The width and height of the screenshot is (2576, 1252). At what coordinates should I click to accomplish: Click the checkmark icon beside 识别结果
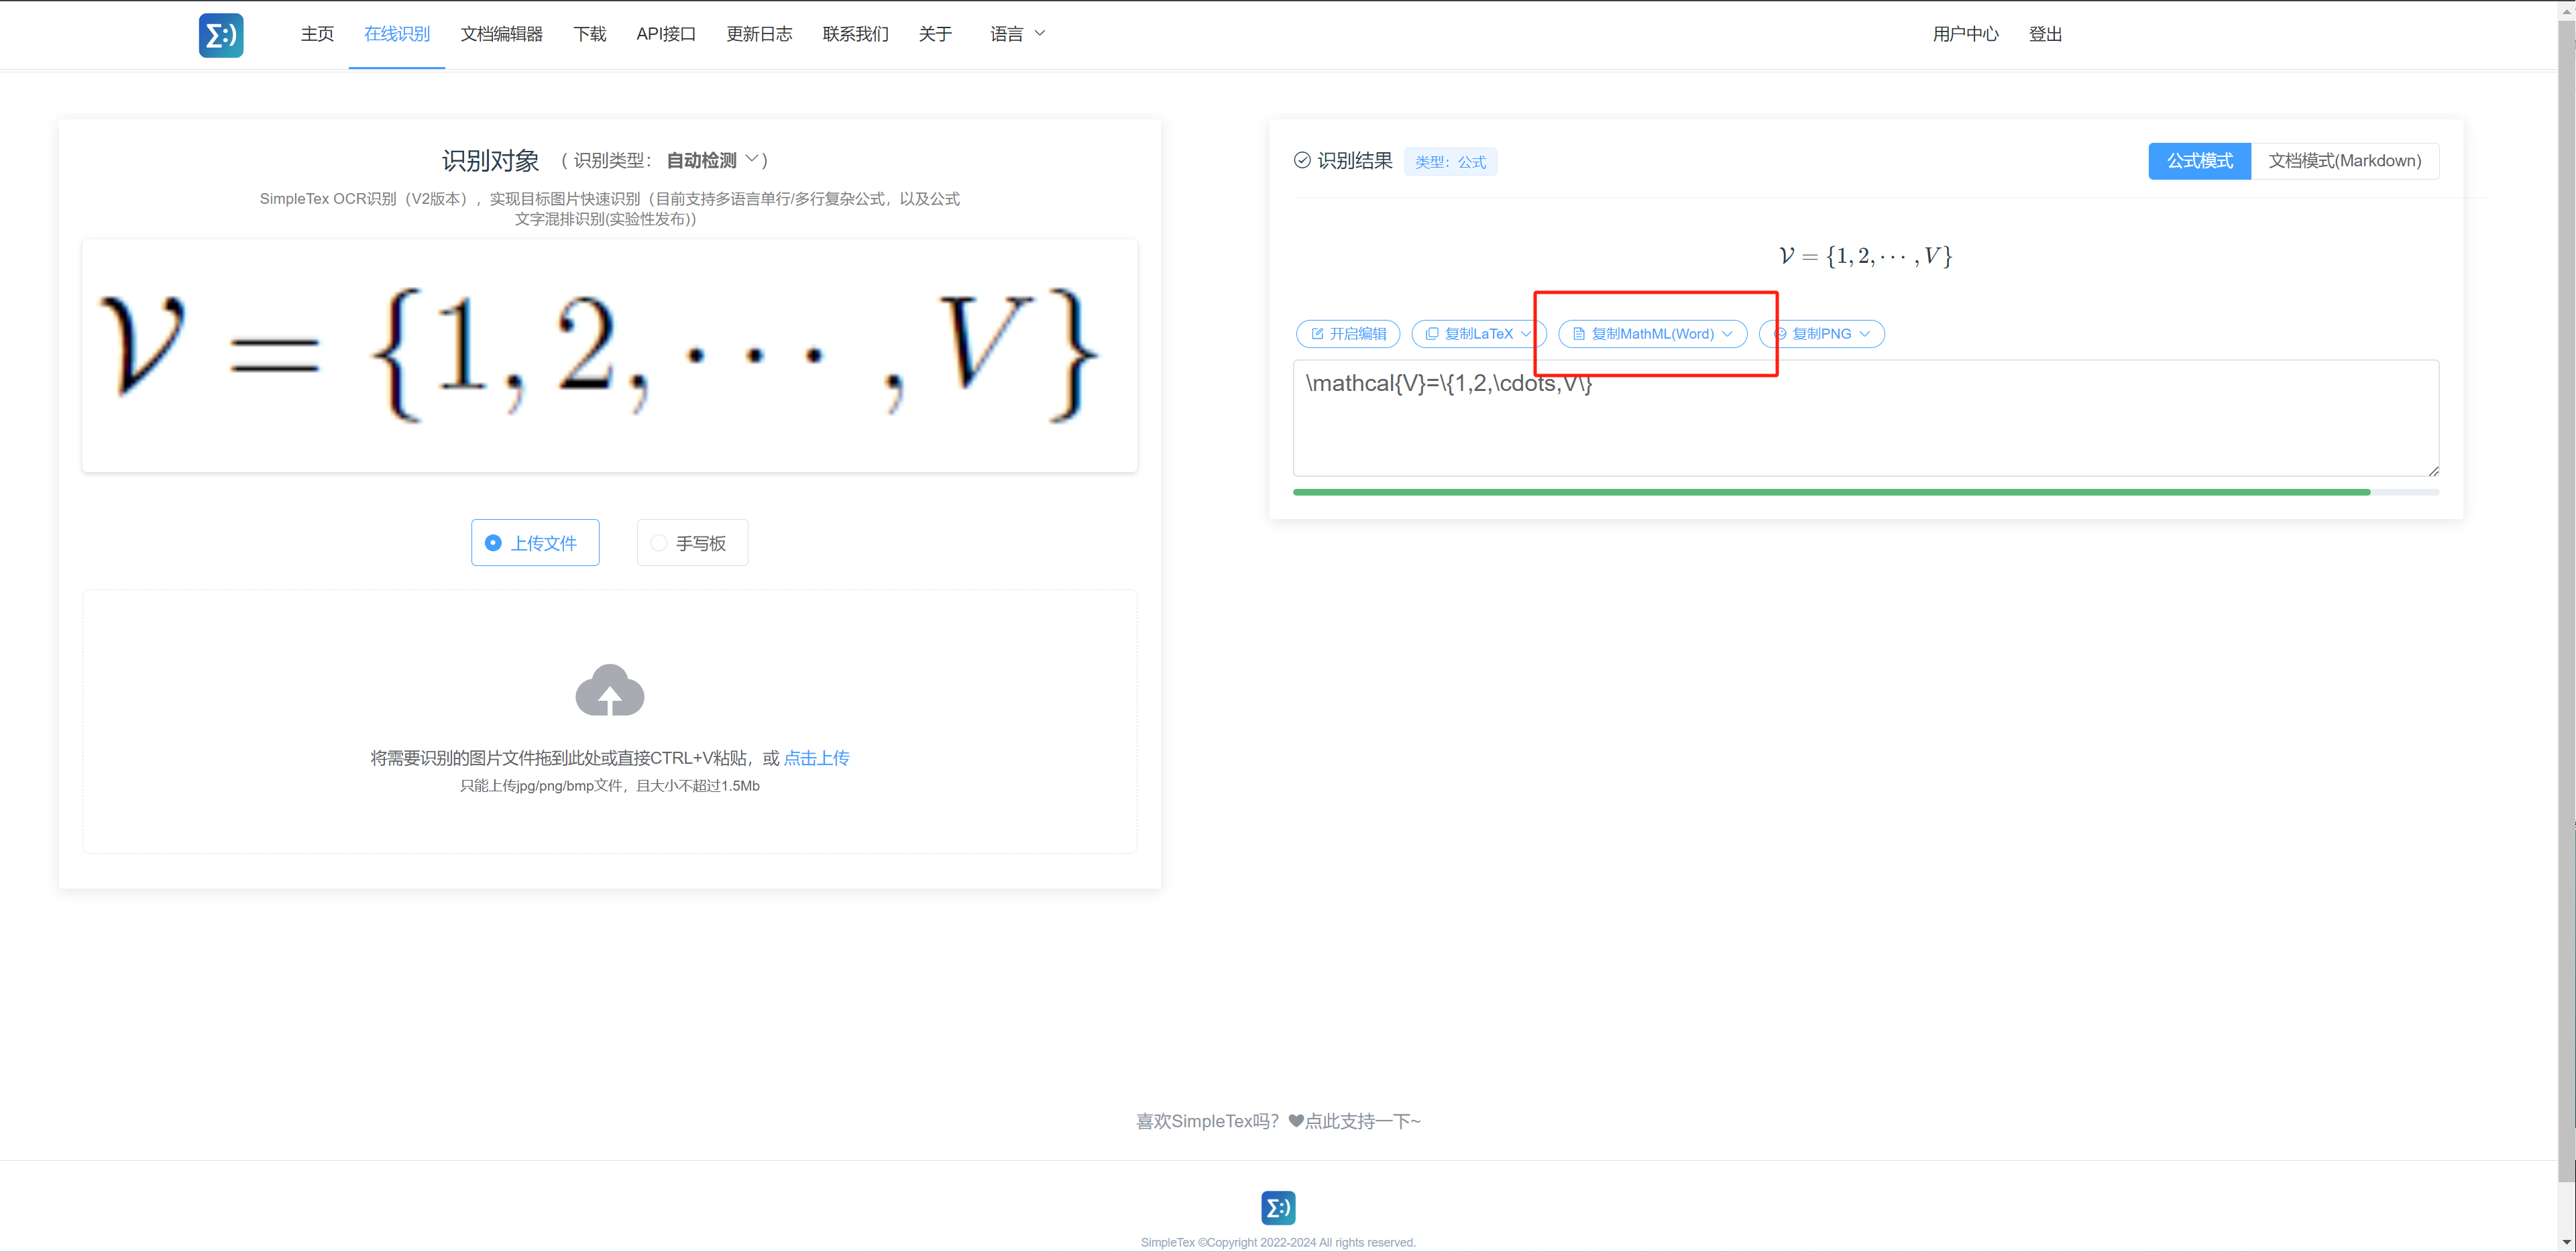click(1302, 160)
